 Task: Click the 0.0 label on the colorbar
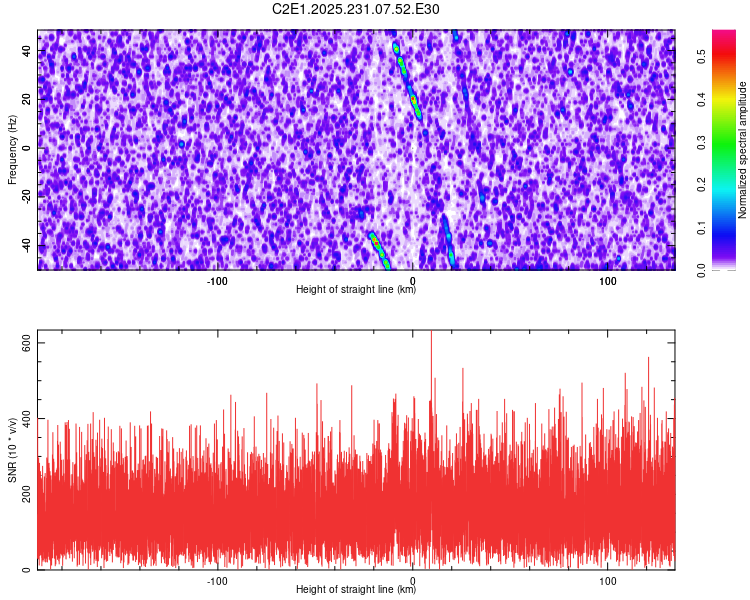(702, 270)
